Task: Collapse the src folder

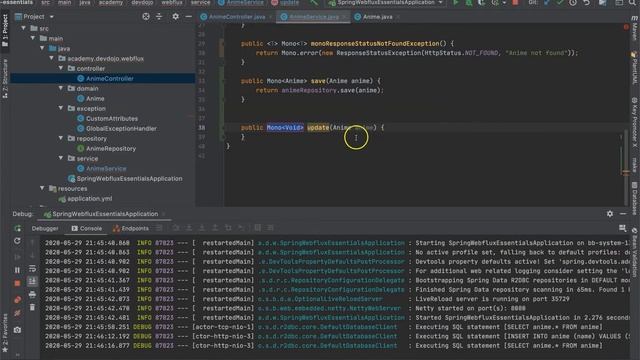Action: tap(24, 28)
